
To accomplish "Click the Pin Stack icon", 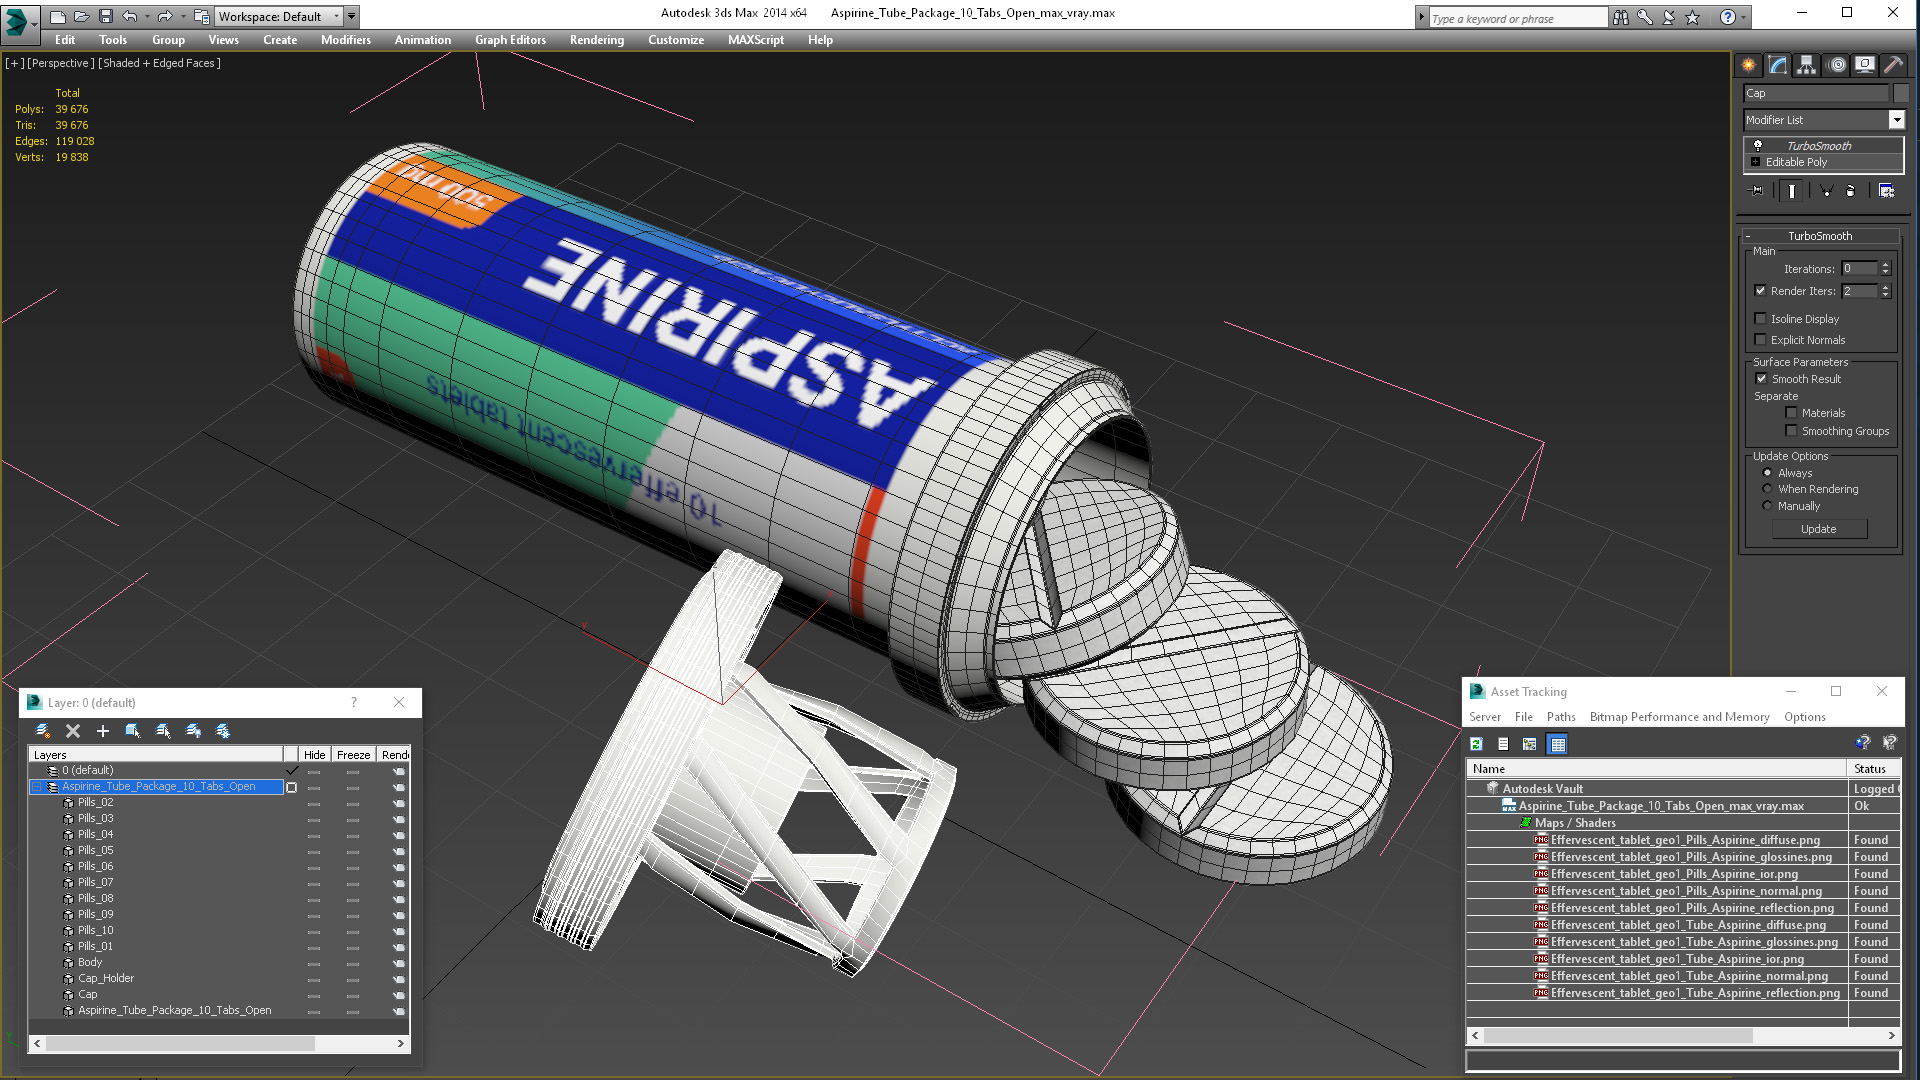I will [x=1757, y=191].
